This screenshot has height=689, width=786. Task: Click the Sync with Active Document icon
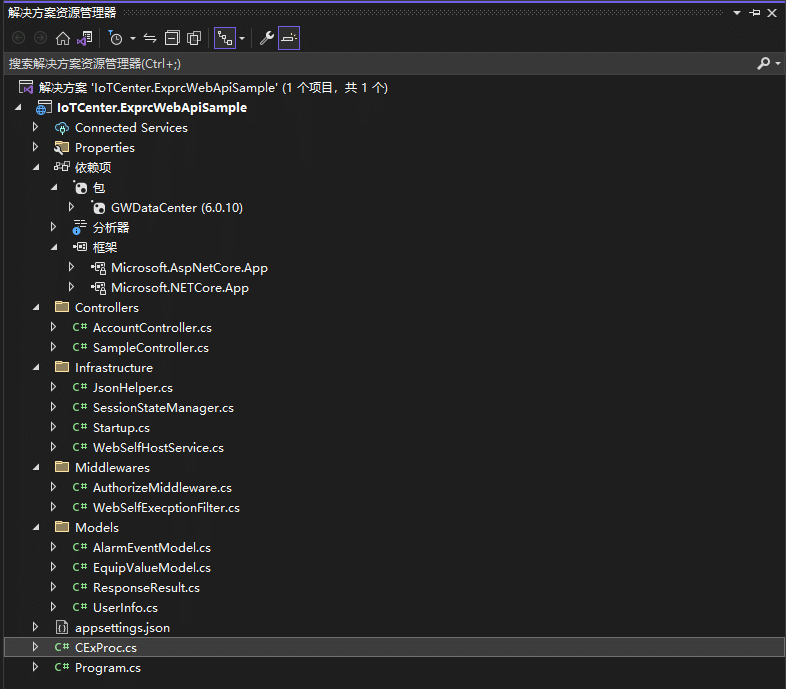coord(150,38)
